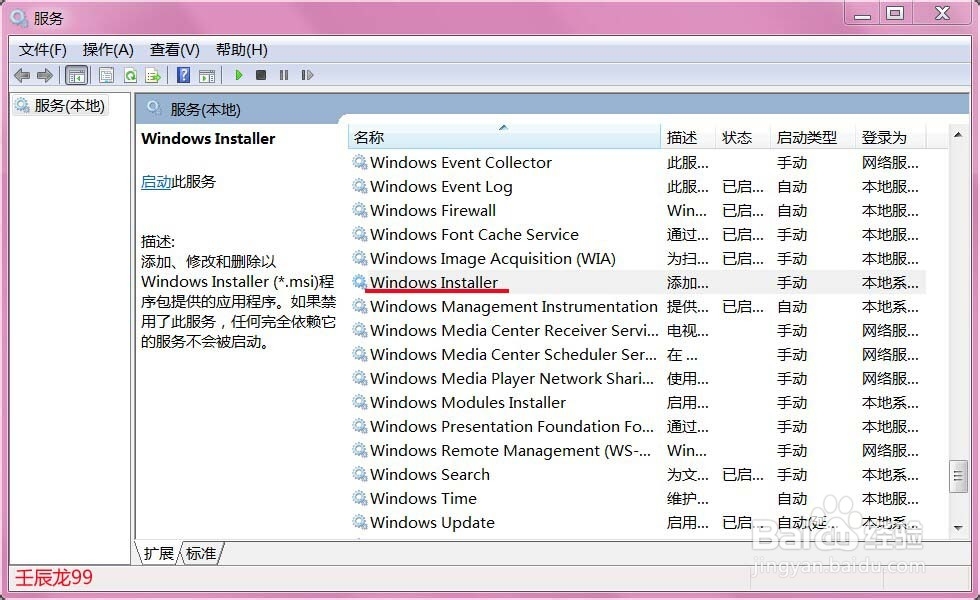
Task: Click the scrollbar down arrow of services list
Action: [958, 528]
